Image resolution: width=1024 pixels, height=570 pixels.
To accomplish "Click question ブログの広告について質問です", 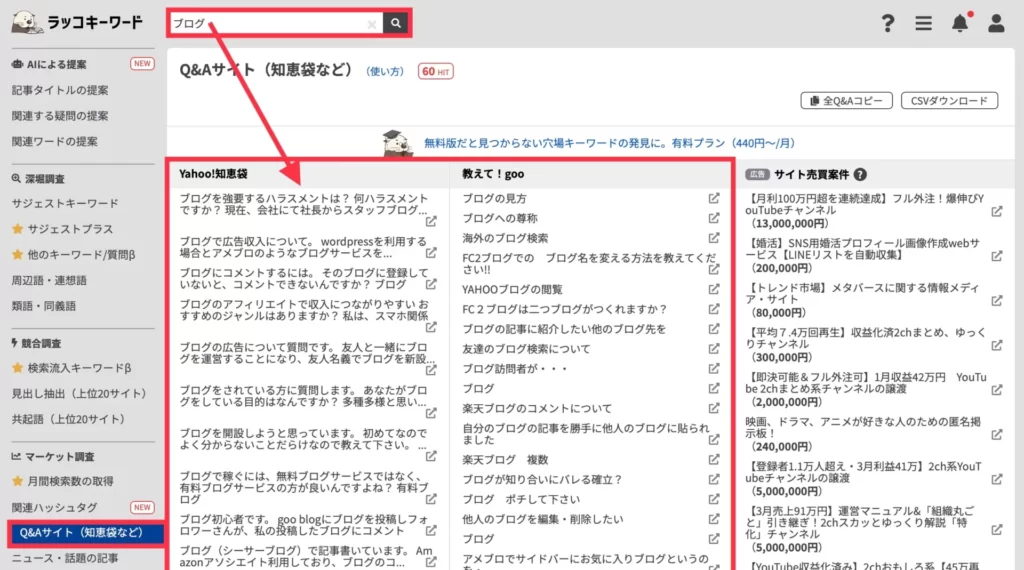I will 307,353.
